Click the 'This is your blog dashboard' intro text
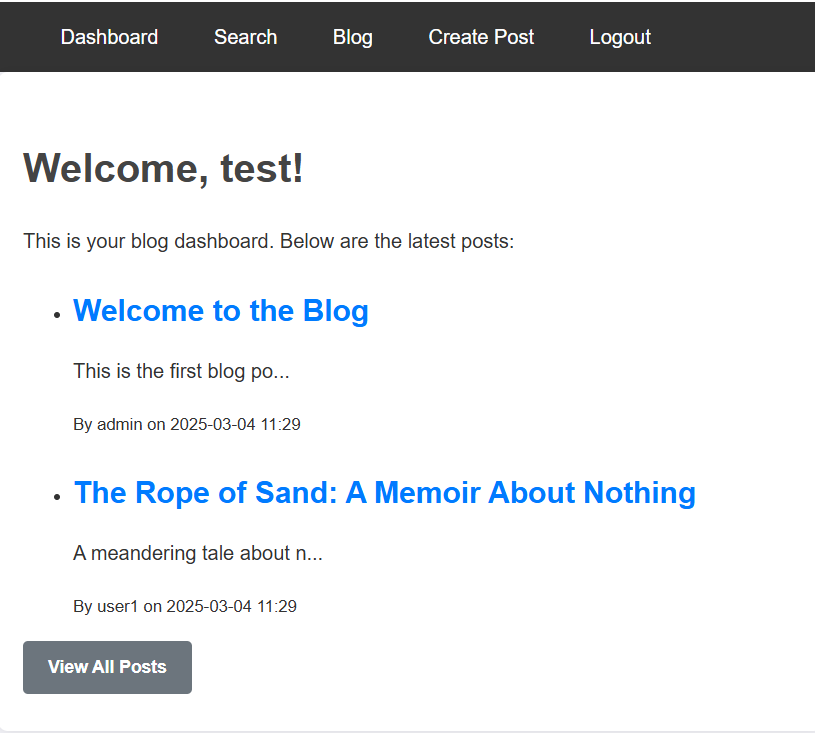The width and height of the screenshot is (815, 733). tap(268, 242)
